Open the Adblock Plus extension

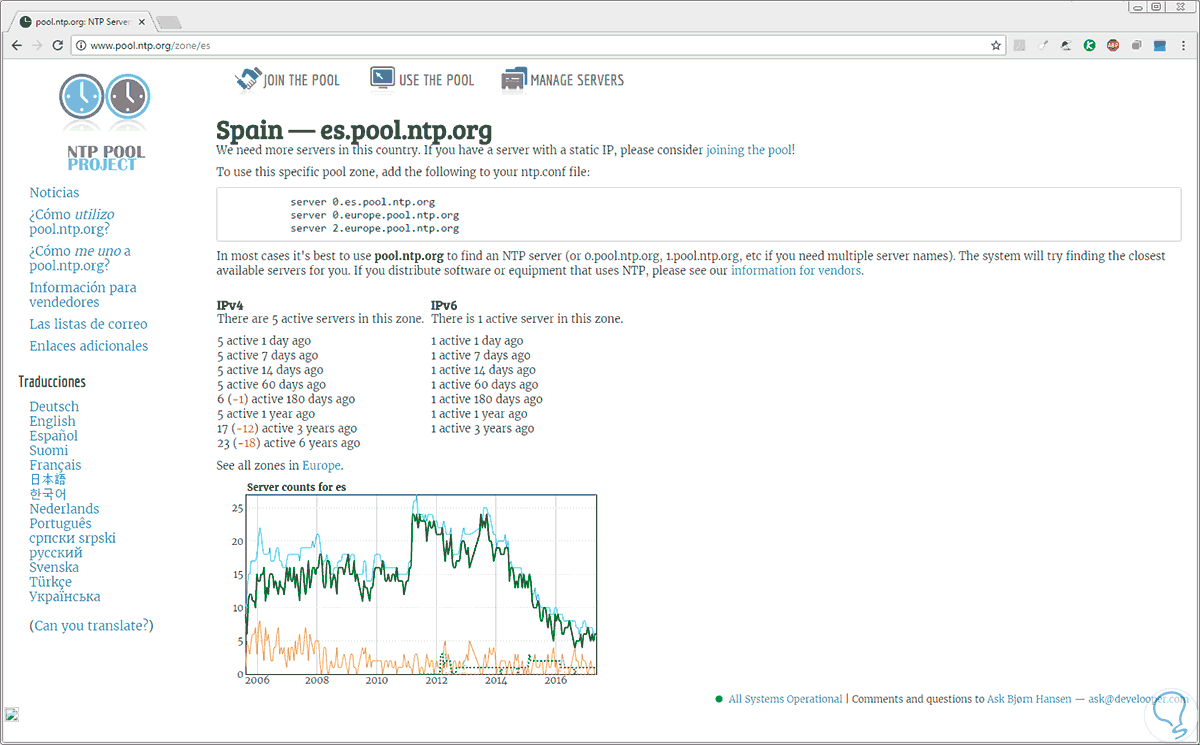pos(1113,45)
